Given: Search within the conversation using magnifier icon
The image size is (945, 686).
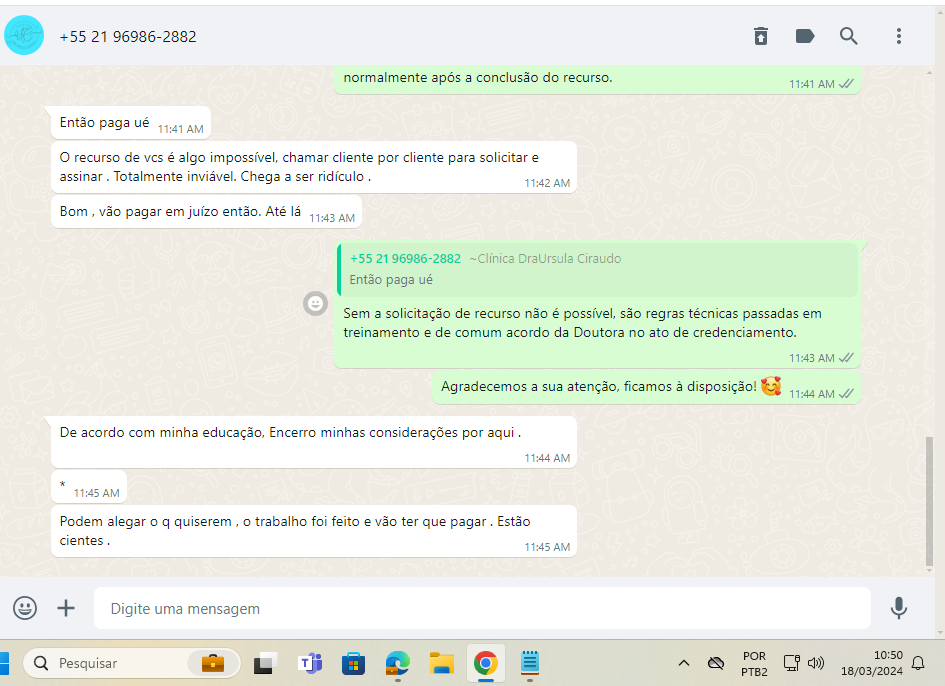Looking at the screenshot, I should (x=849, y=36).
